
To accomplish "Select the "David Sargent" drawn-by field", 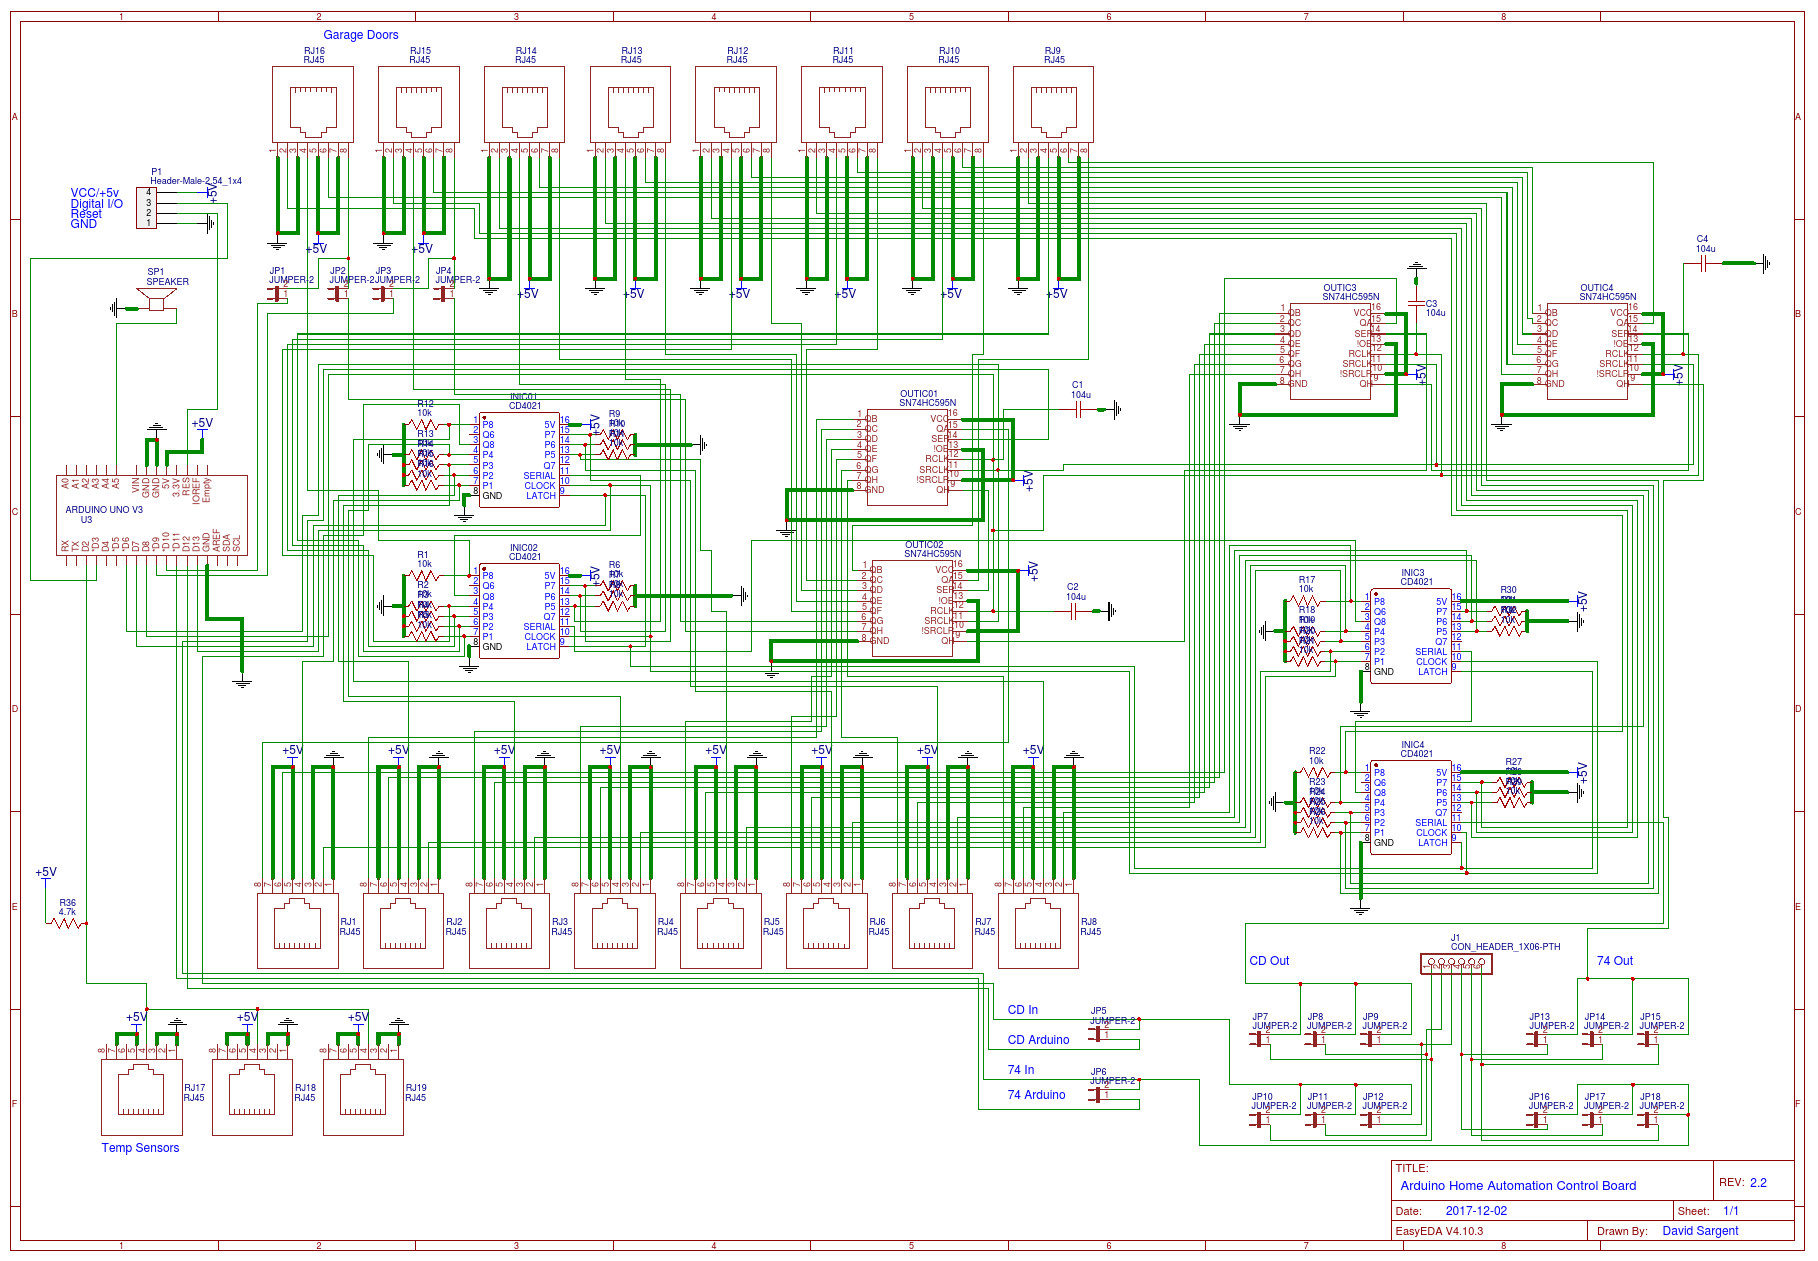I will point(1700,1231).
